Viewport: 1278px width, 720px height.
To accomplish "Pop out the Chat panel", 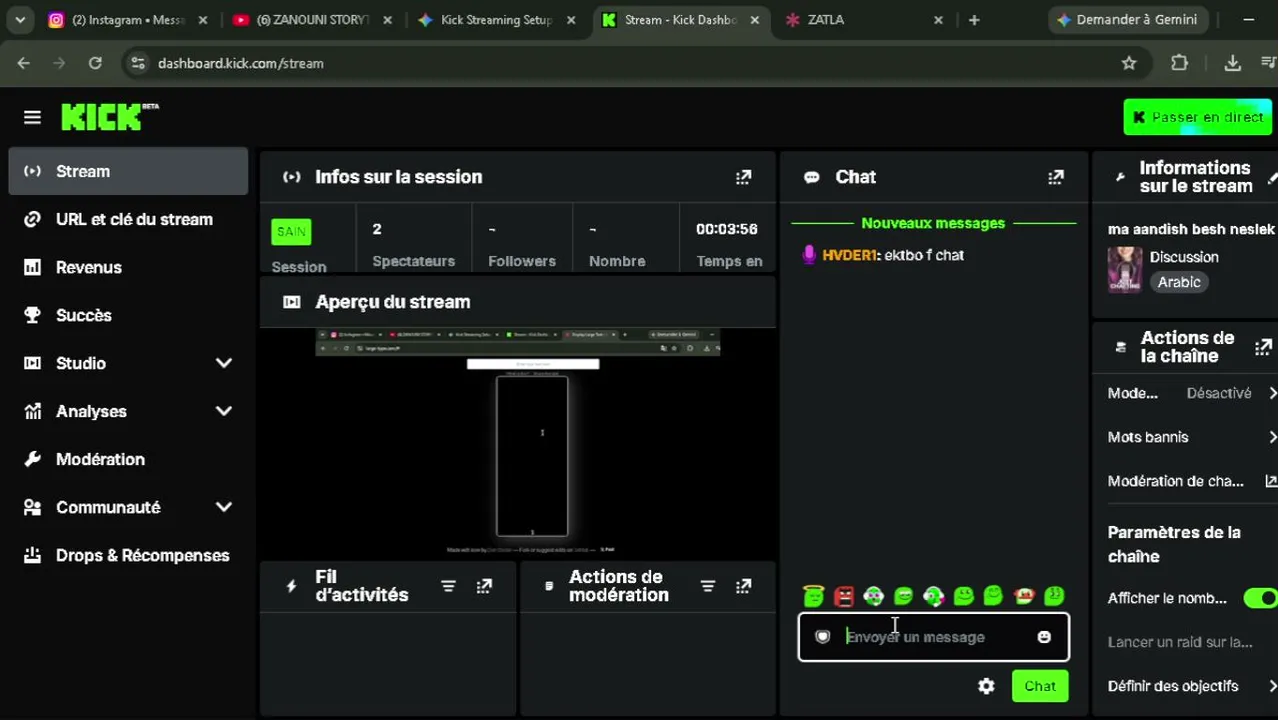I will tap(1055, 177).
